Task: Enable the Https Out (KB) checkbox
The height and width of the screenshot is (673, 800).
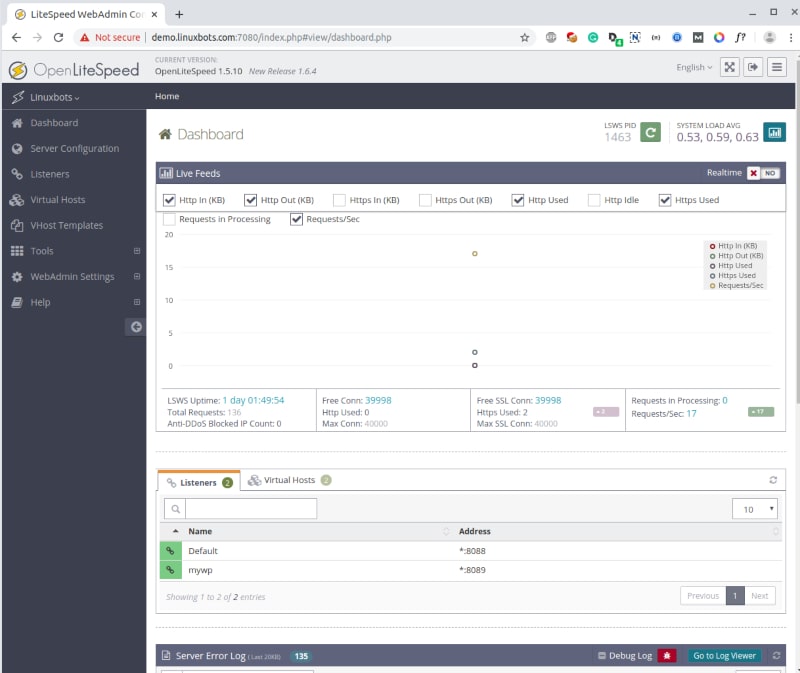Action: 425,200
